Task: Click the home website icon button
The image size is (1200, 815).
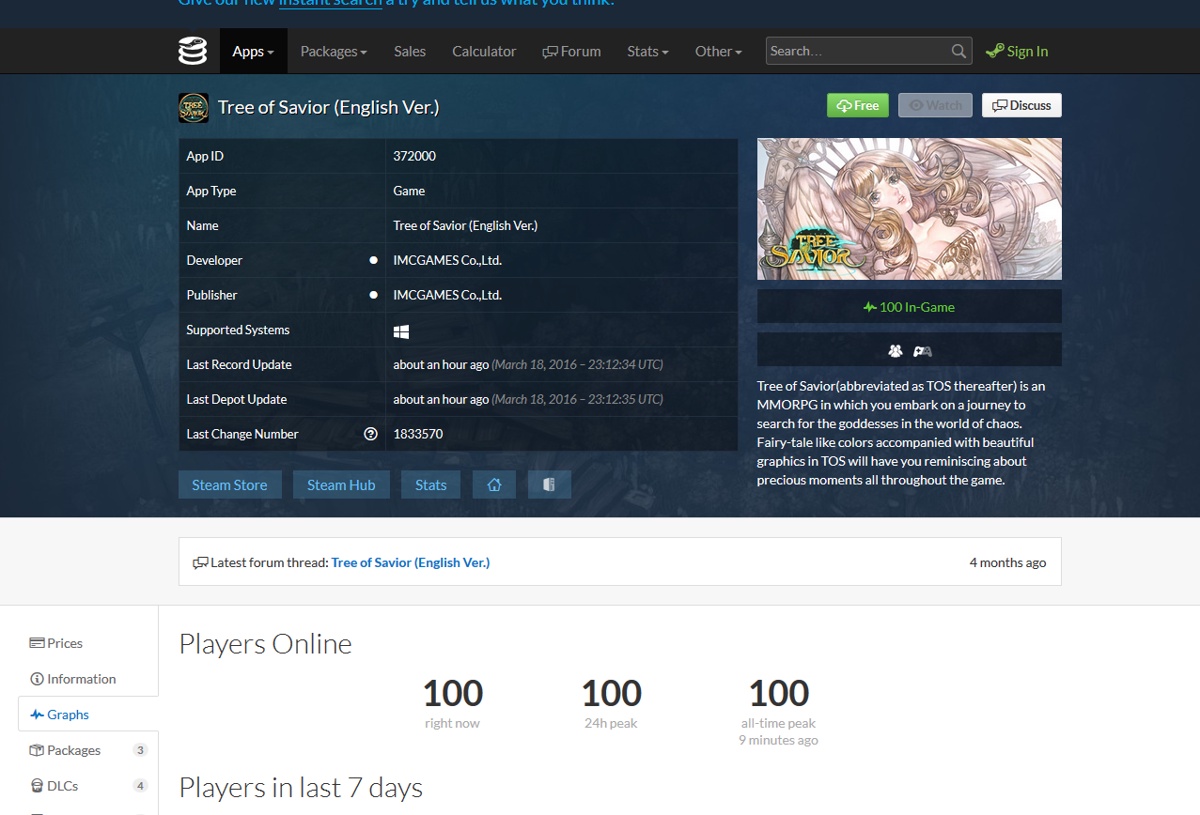Action: coord(494,485)
